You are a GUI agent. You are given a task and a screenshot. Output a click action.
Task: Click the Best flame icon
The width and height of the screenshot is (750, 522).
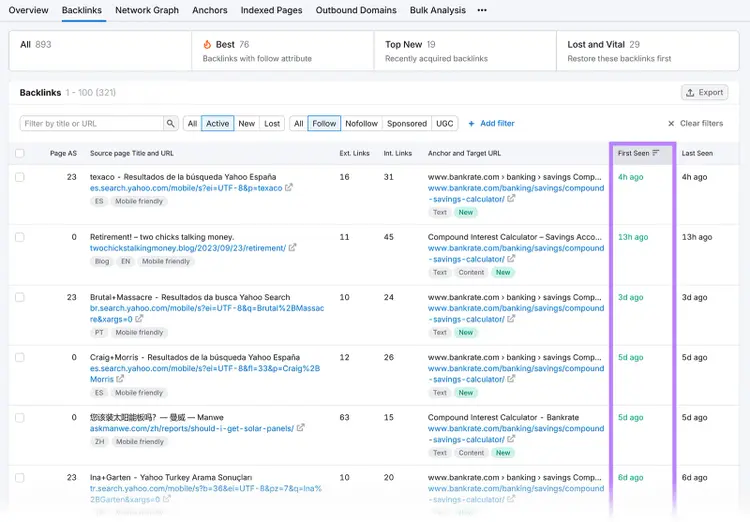(x=207, y=44)
